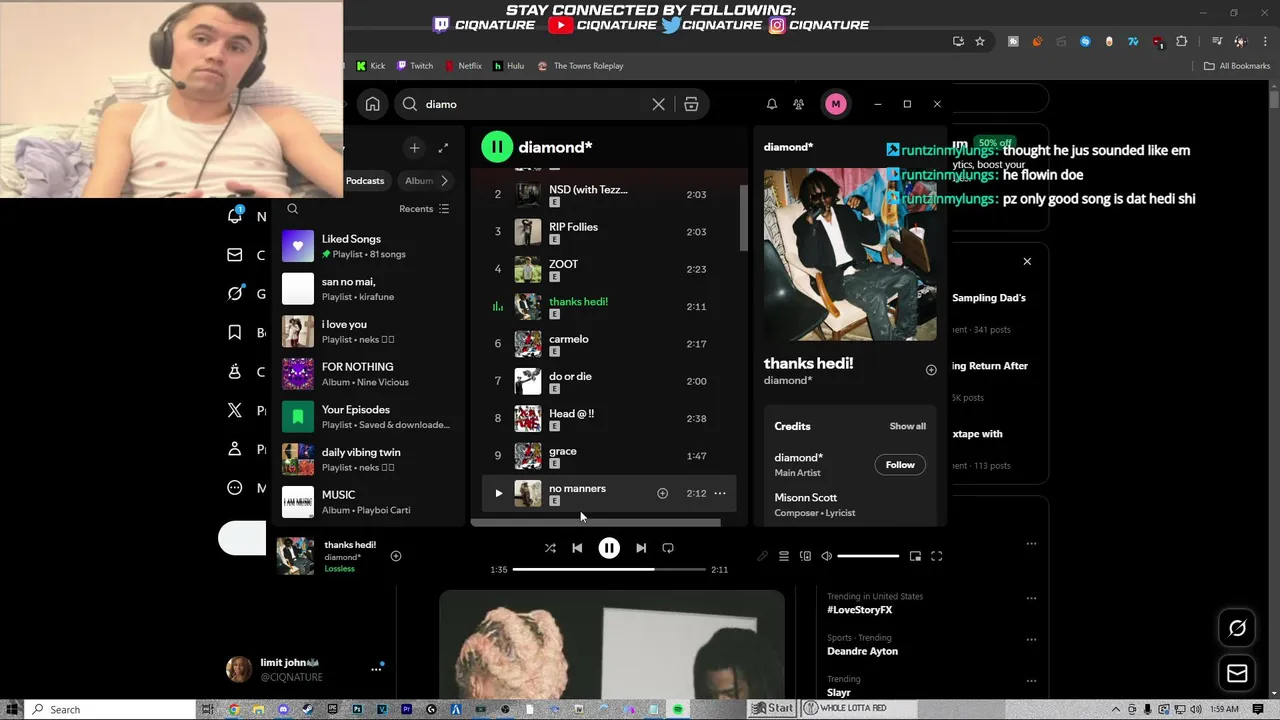
Task: Open the FOR NOTHING album
Action: (366, 374)
